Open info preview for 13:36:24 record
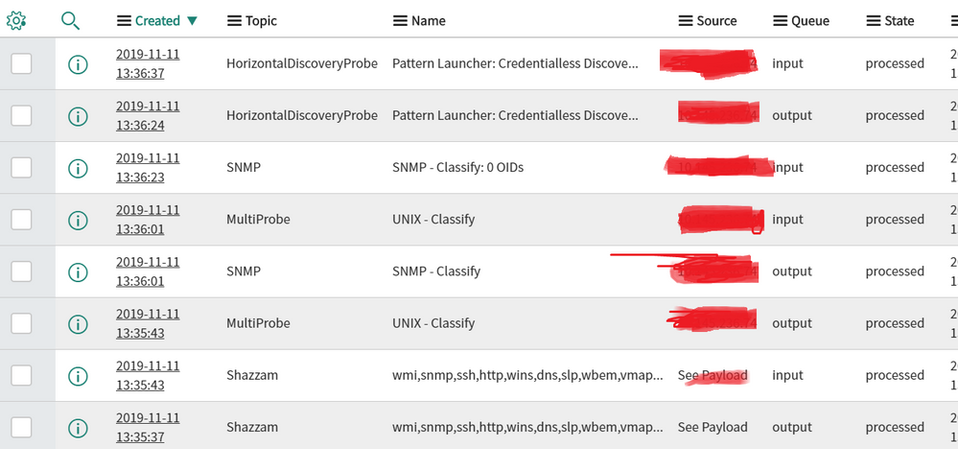Screen dimensions: 958x449 point(78,115)
